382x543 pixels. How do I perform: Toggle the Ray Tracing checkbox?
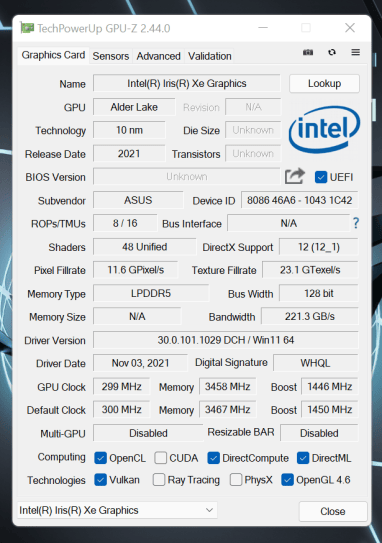159,480
